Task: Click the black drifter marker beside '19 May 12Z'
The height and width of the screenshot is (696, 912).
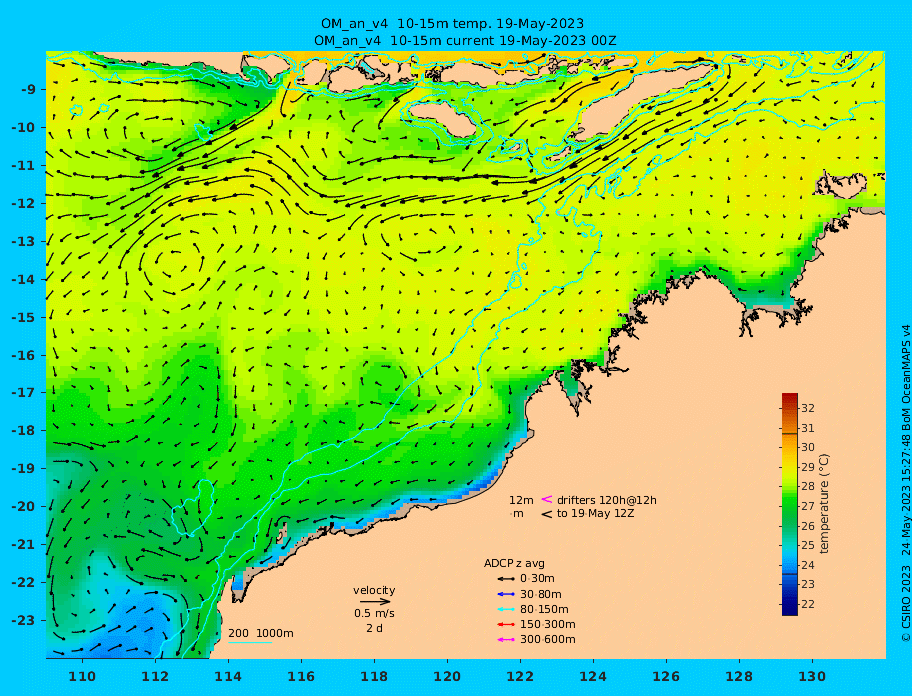Action: (x=547, y=514)
